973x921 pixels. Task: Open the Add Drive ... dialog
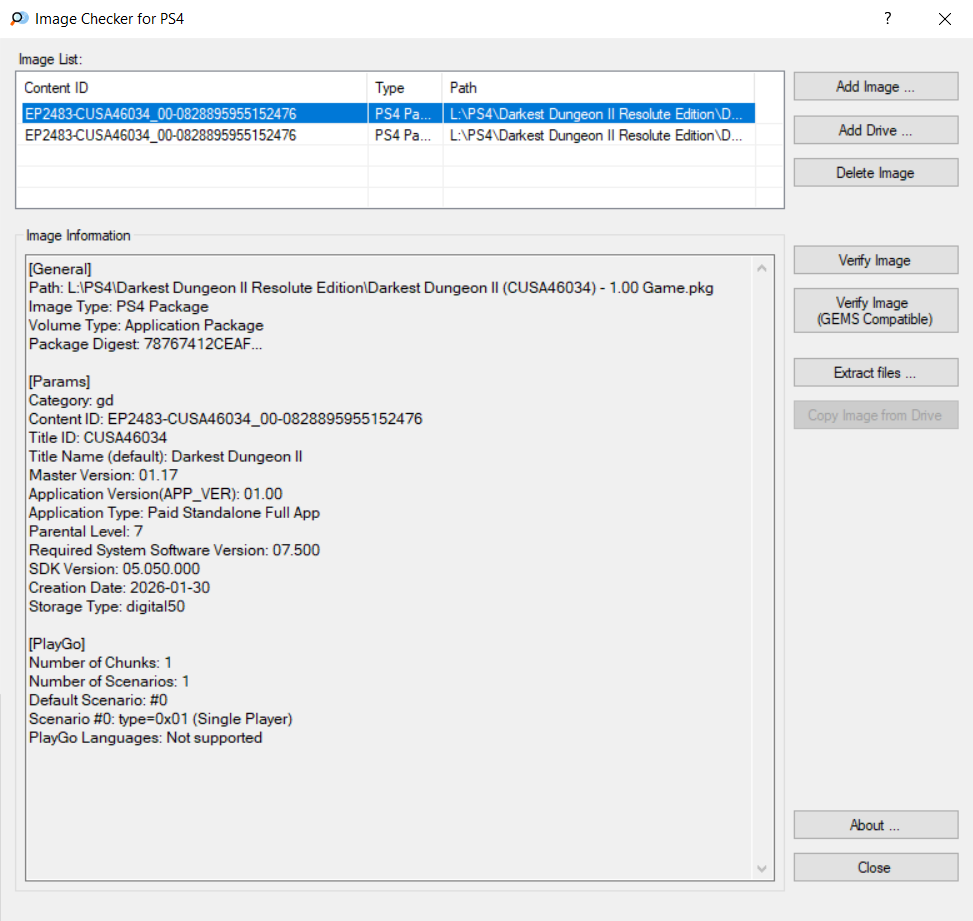point(875,130)
